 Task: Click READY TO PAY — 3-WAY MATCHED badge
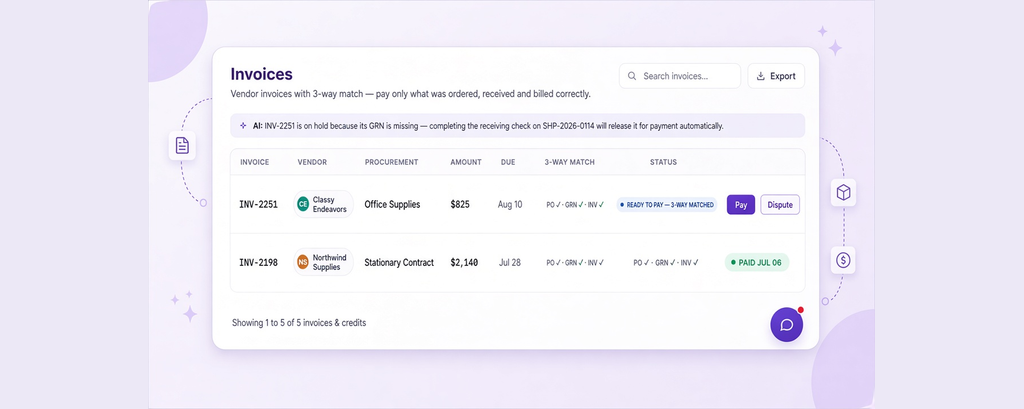(667, 204)
